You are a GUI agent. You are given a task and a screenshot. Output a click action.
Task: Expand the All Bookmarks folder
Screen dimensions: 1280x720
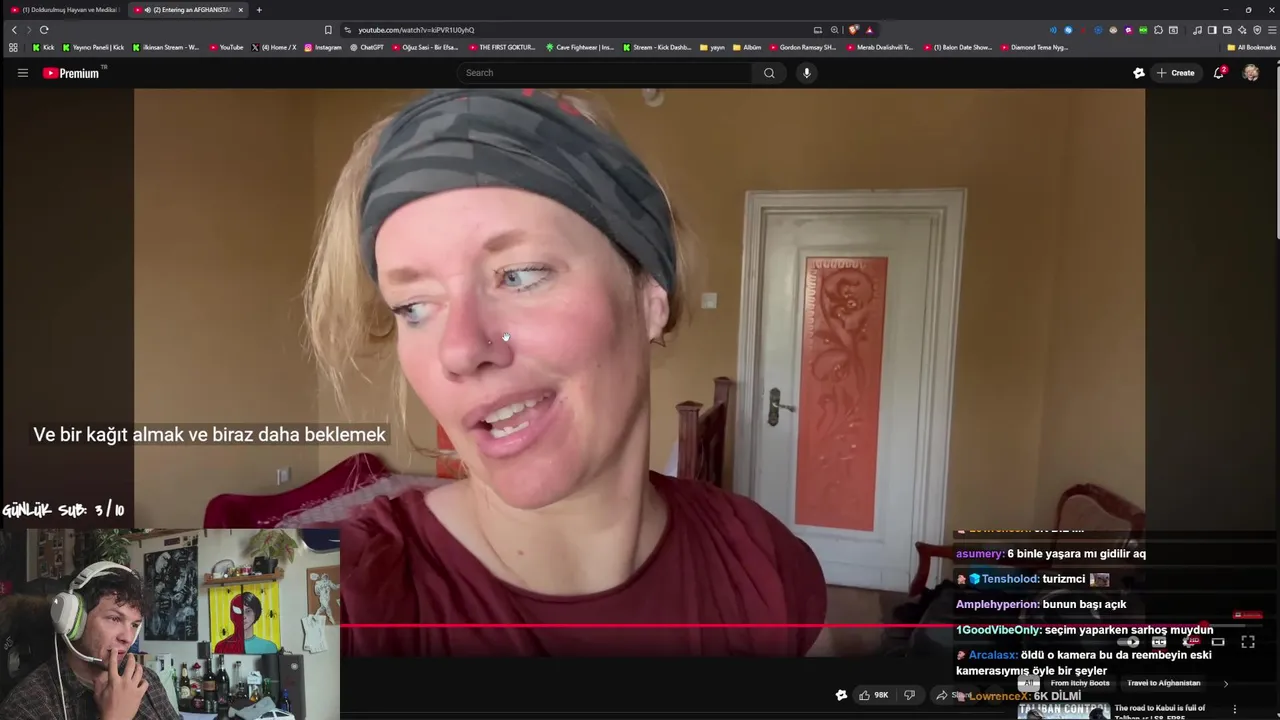tap(1251, 47)
